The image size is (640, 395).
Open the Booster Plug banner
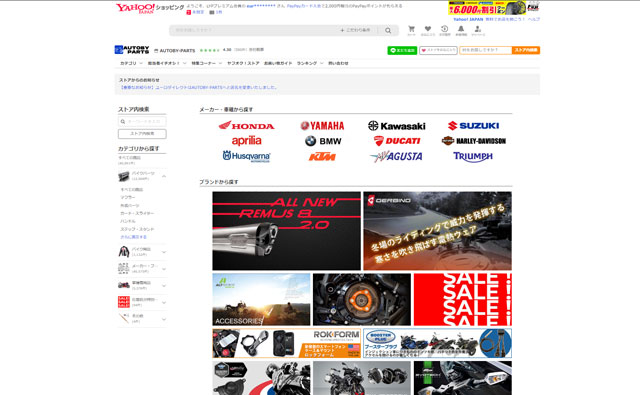[438, 343]
